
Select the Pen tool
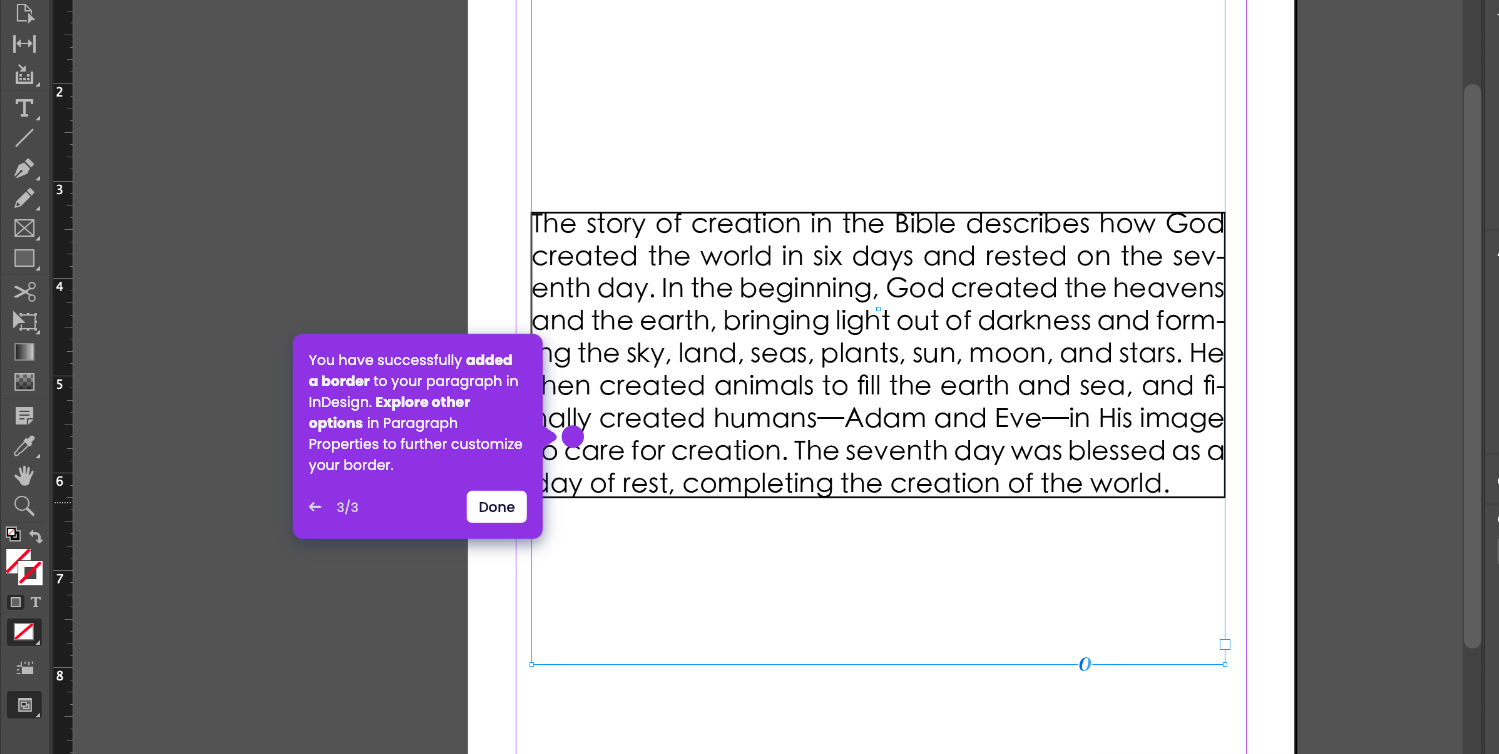coord(25,168)
